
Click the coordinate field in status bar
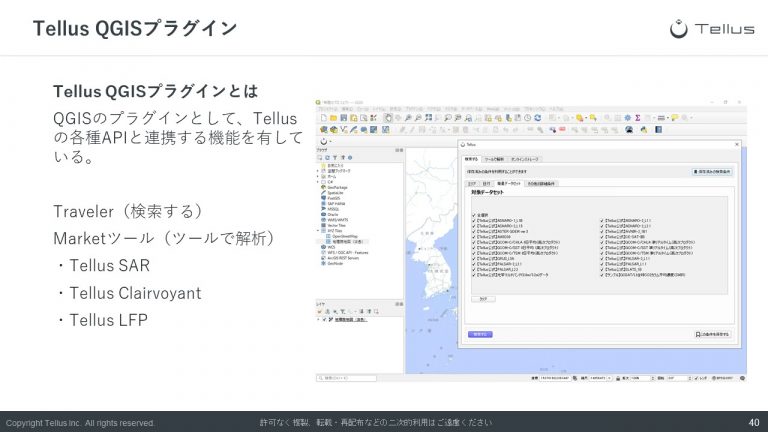click(x=555, y=378)
